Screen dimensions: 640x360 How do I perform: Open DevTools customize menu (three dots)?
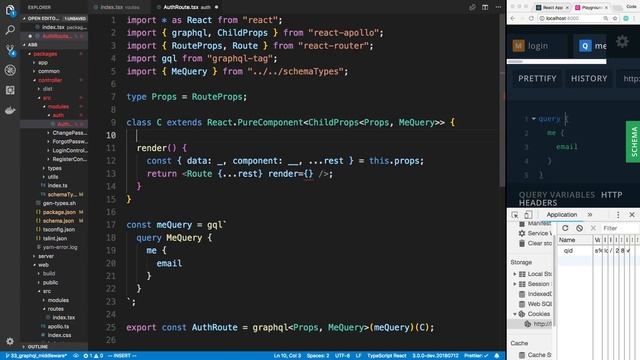pyautogui.click(x=618, y=215)
